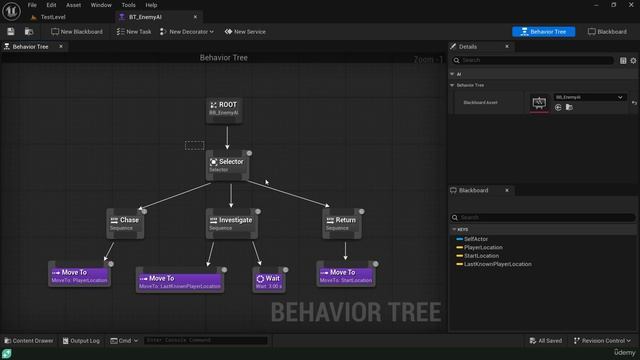Create a New Service
The height and width of the screenshot is (360, 640).
pos(245,31)
